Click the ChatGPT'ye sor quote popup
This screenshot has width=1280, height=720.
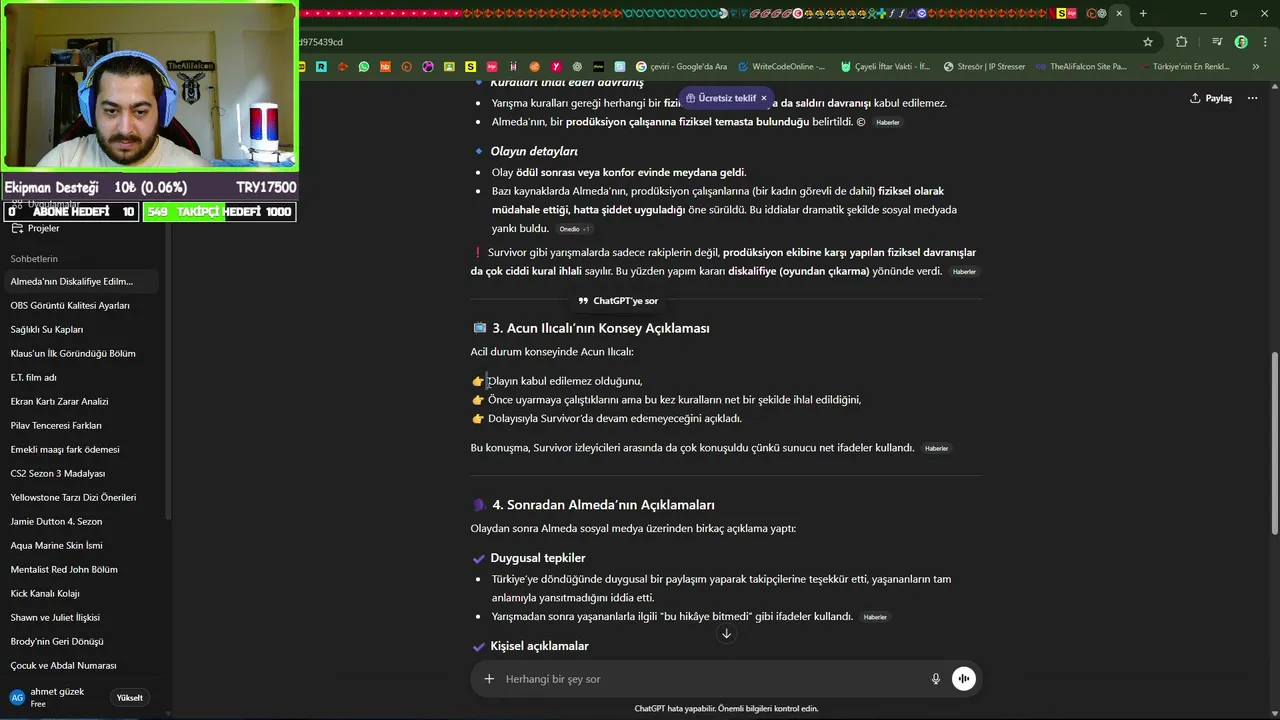click(x=618, y=301)
